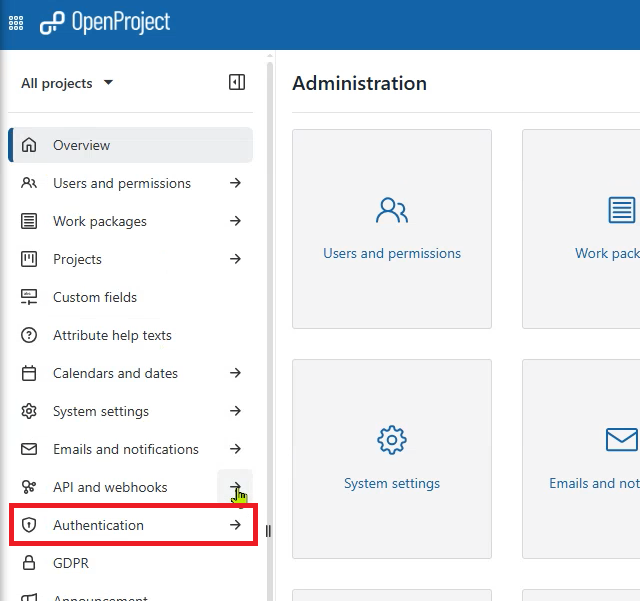This screenshot has width=640, height=601.
Task: Open Authentication in the sidebar
Action: tap(98, 525)
